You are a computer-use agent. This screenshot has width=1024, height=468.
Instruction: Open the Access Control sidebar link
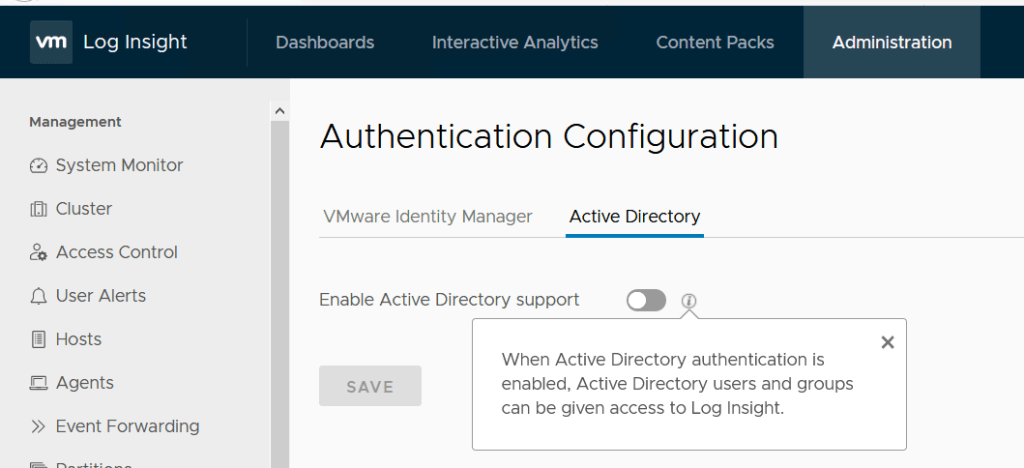(x=117, y=253)
